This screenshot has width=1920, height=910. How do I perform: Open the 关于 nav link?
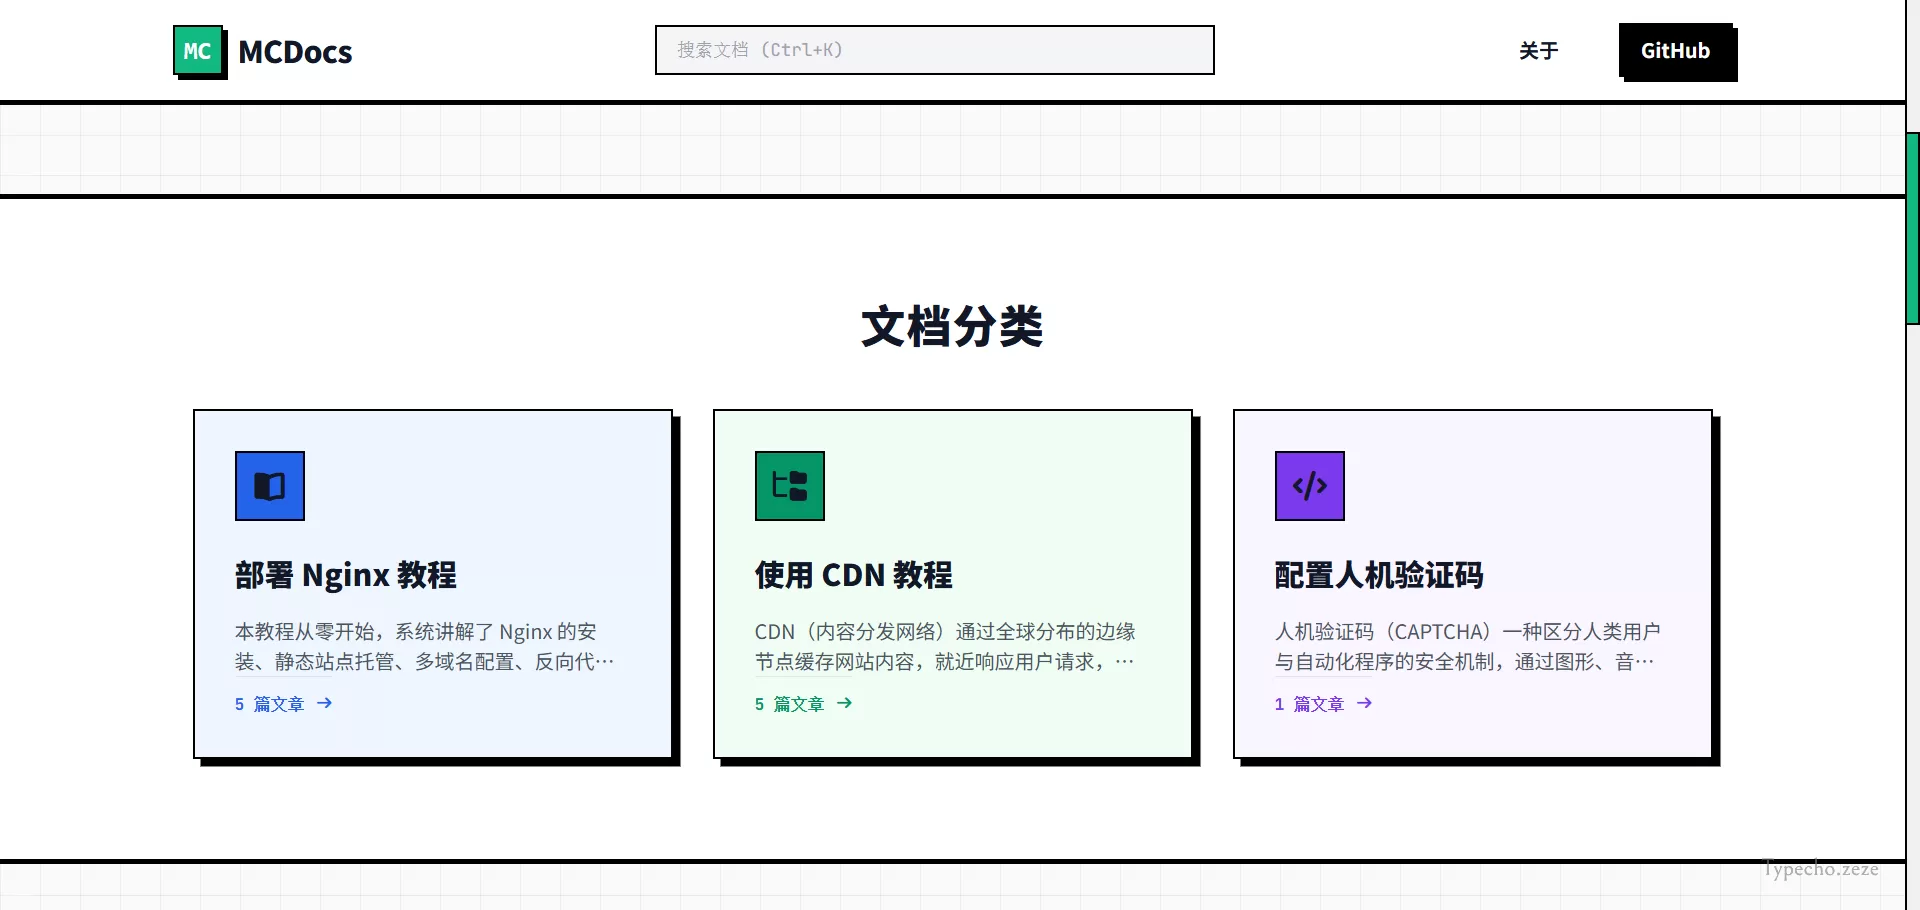coord(1538,51)
